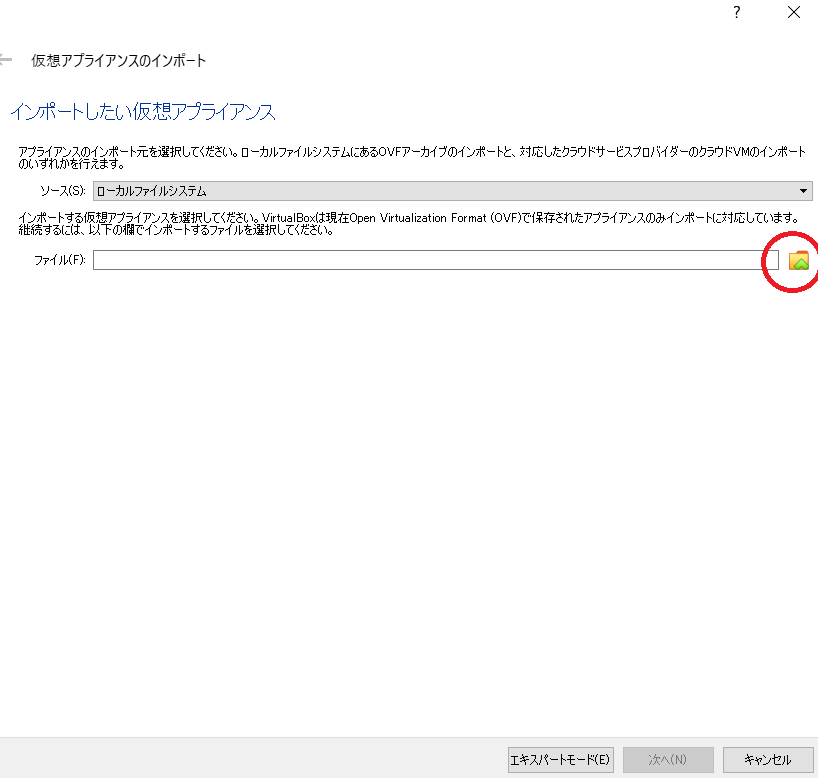The height and width of the screenshot is (778, 818).
Task: Click the ファイル(F): label
Action: 60,260
